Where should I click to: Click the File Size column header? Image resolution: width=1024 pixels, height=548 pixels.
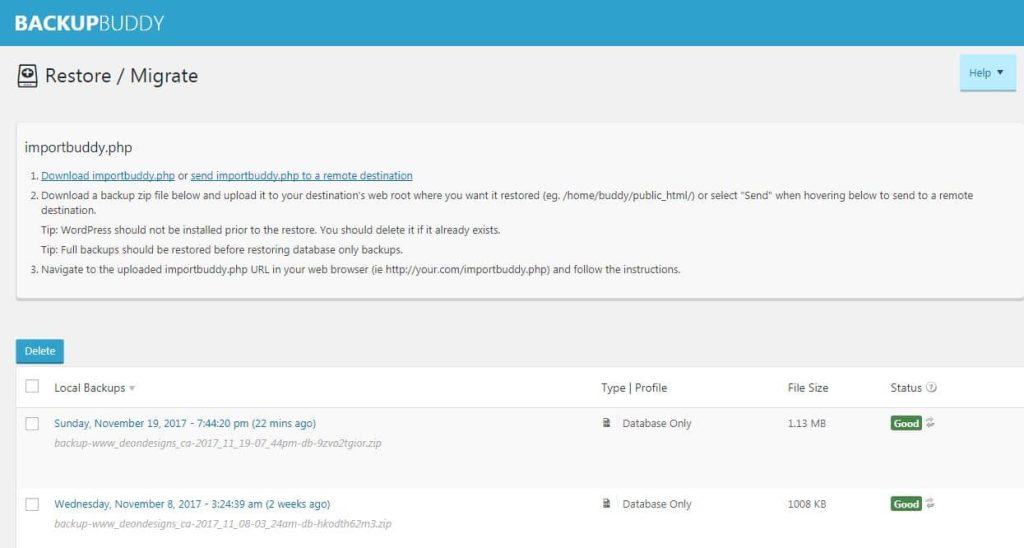[x=808, y=388]
